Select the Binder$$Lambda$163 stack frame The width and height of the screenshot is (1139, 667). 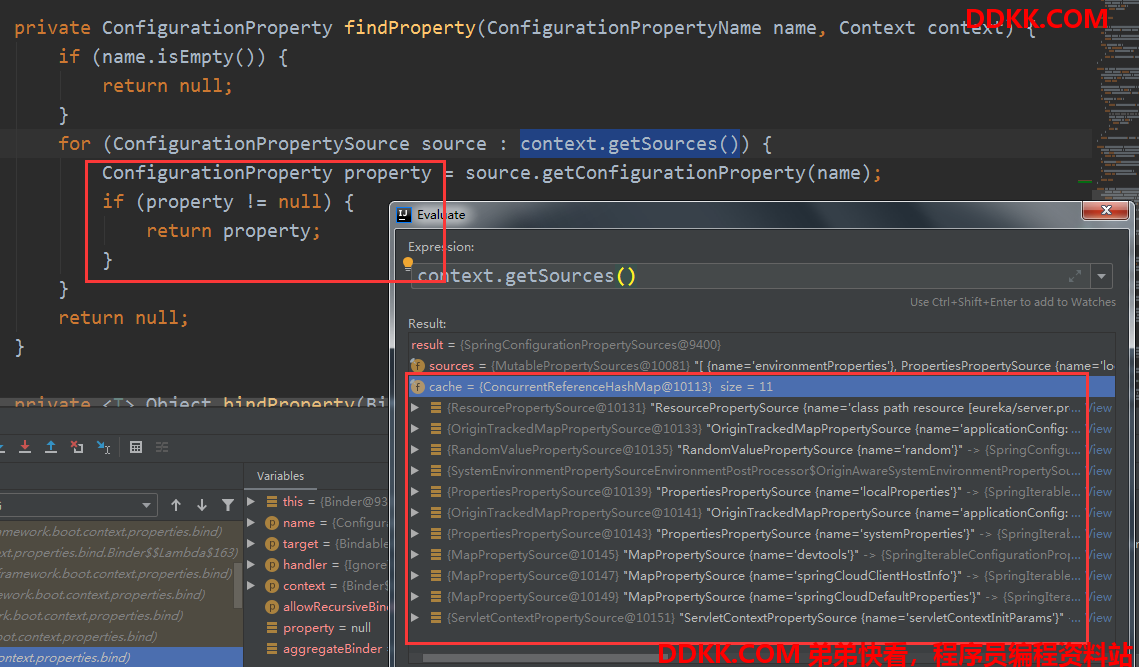tap(119, 552)
